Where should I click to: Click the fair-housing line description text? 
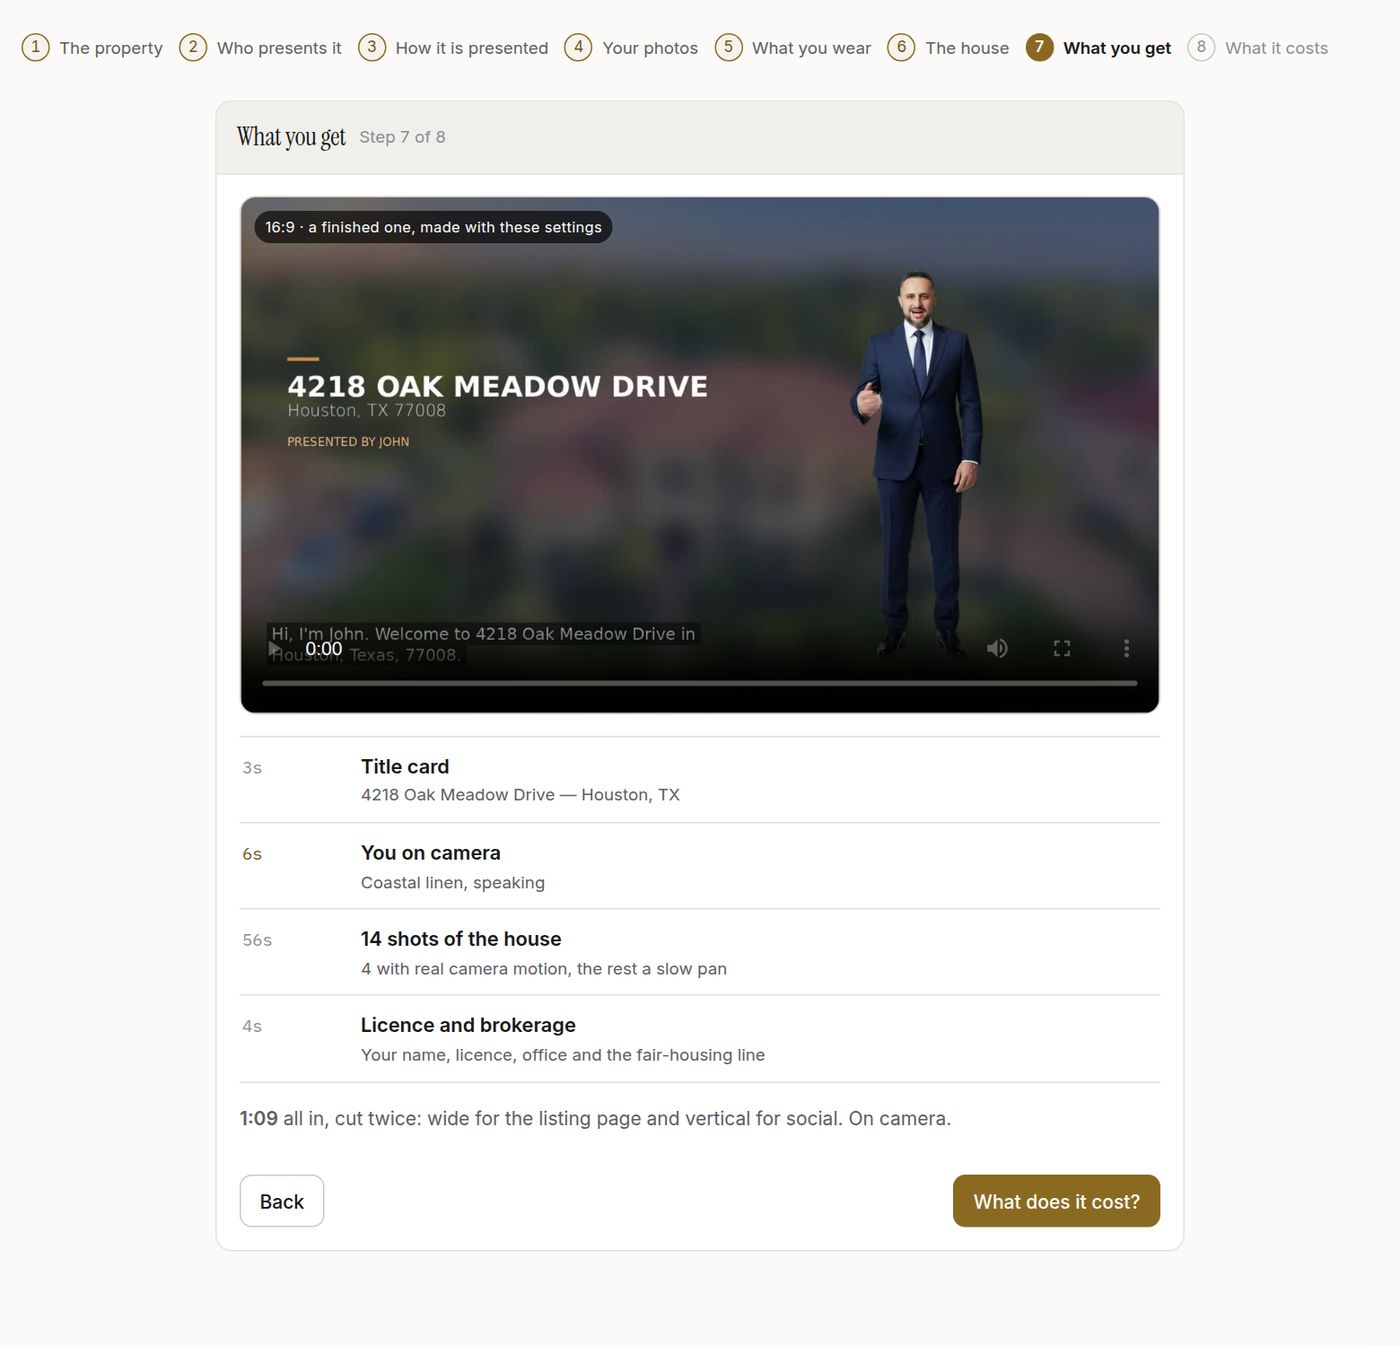(563, 1055)
